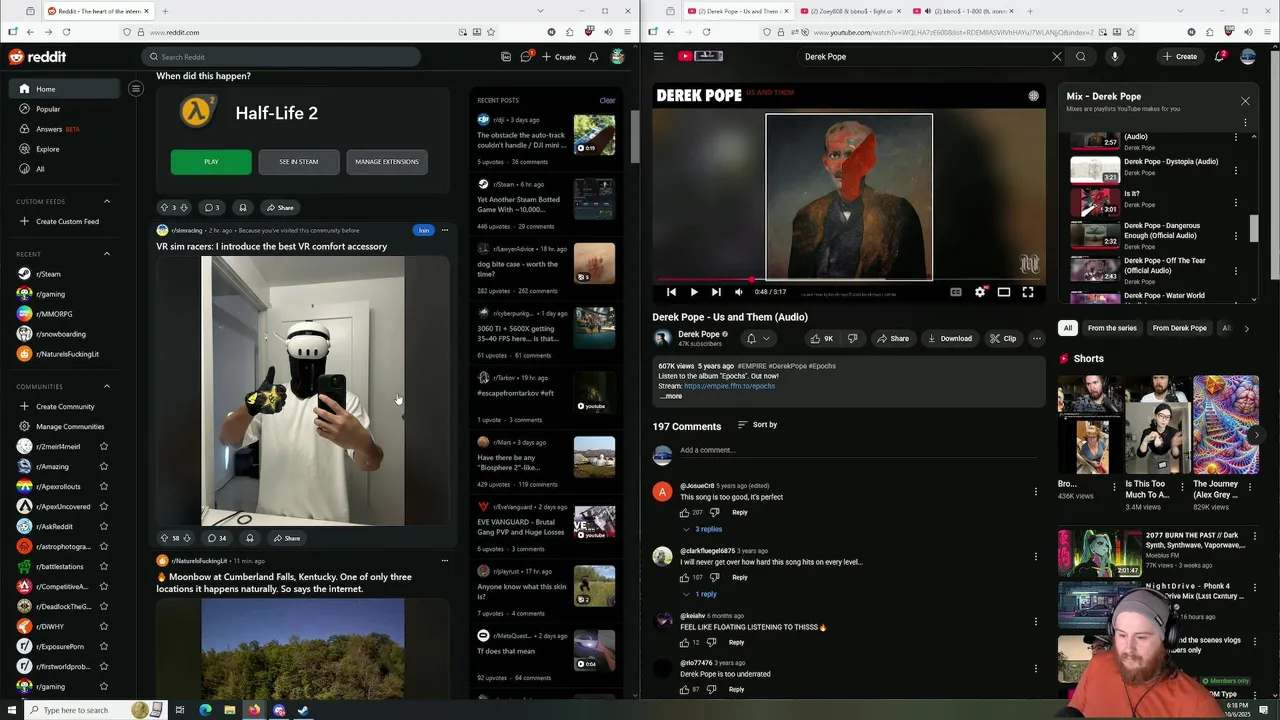Go to the previous video in the player

(671, 292)
